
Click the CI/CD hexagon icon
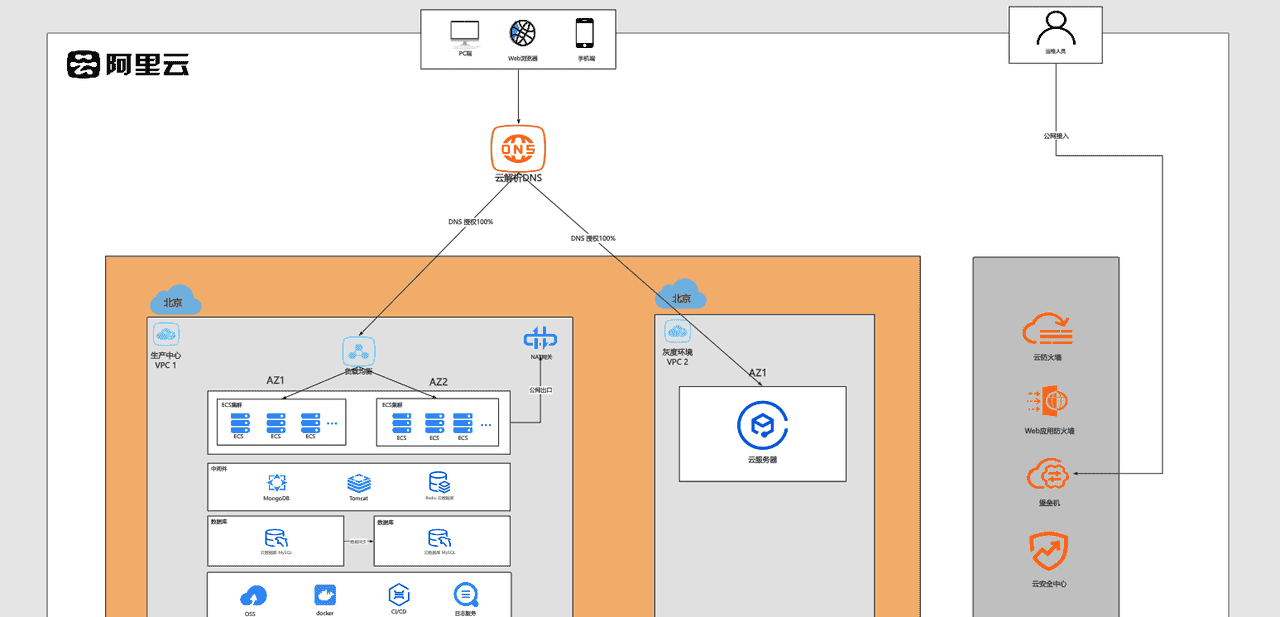click(x=398, y=594)
